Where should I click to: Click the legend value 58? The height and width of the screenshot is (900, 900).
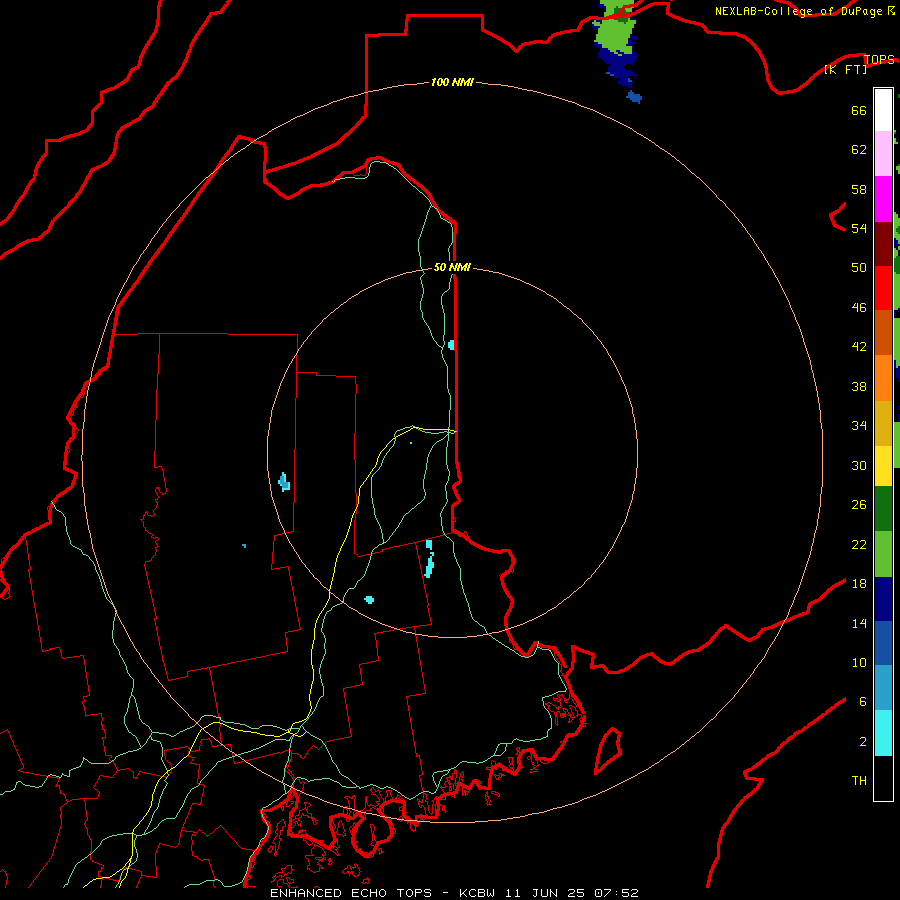859,189
